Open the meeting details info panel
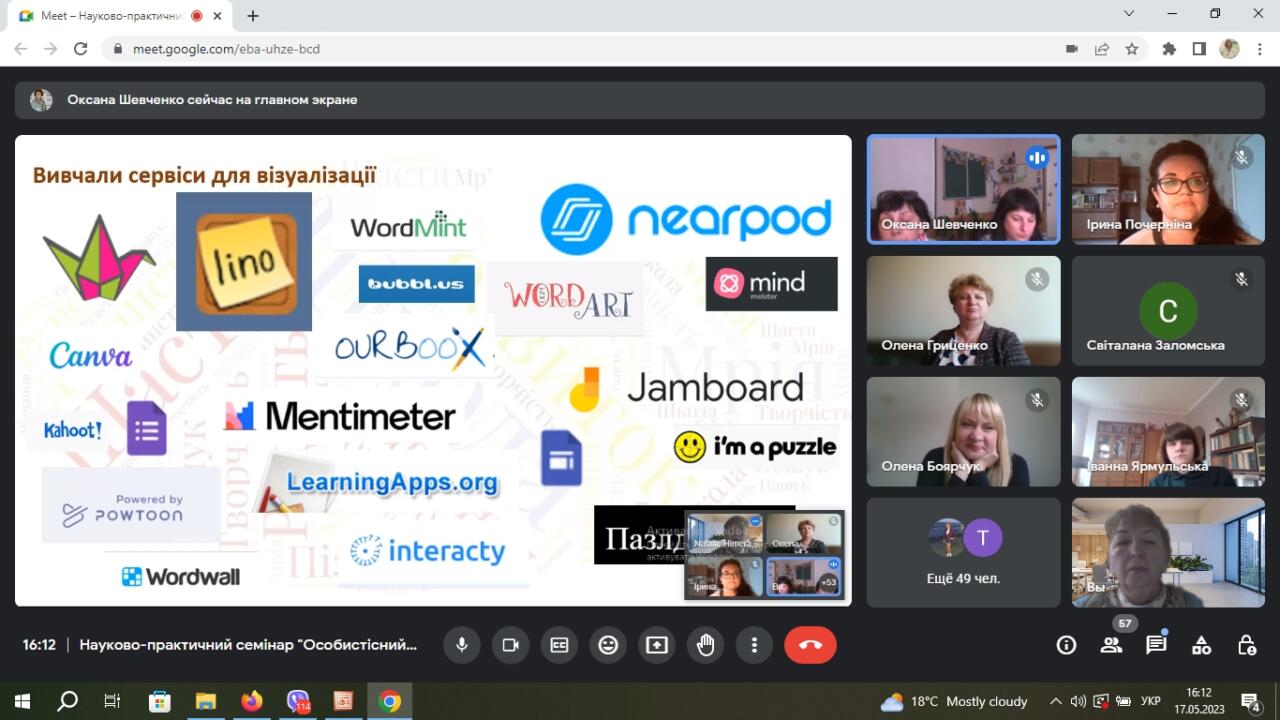The height and width of the screenshot is (720, 1280). 1066,645
